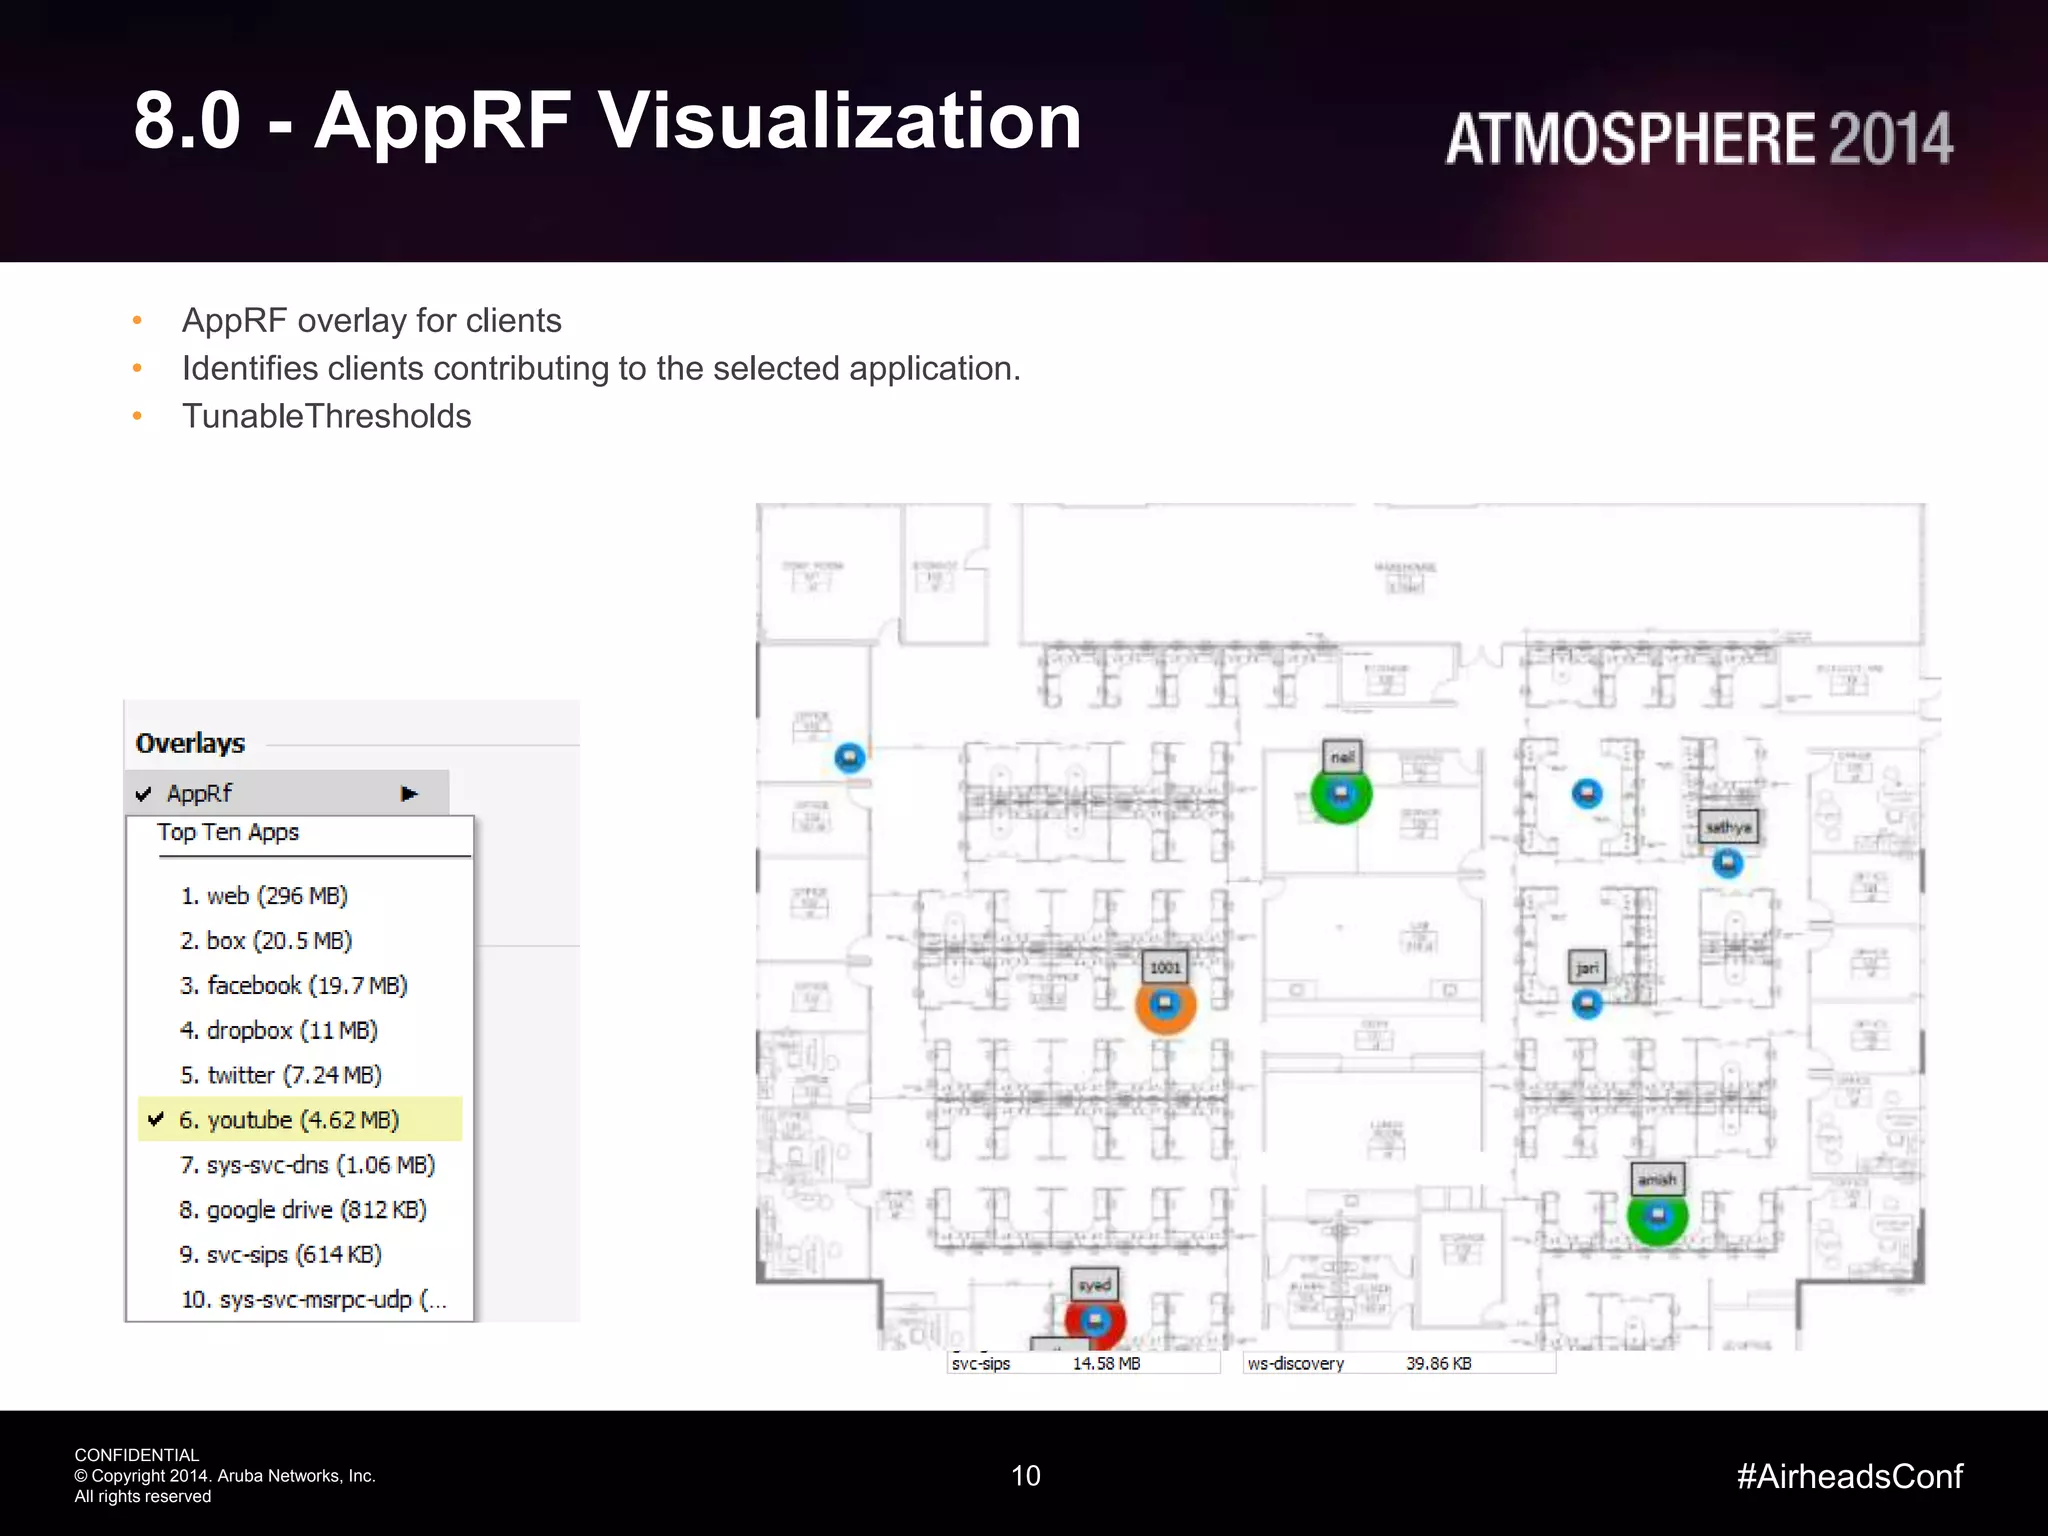This screenshot has width=2048, height=1536.
Task: Click the red client icon labeled syed
Action: (x=1095, y=1321)
